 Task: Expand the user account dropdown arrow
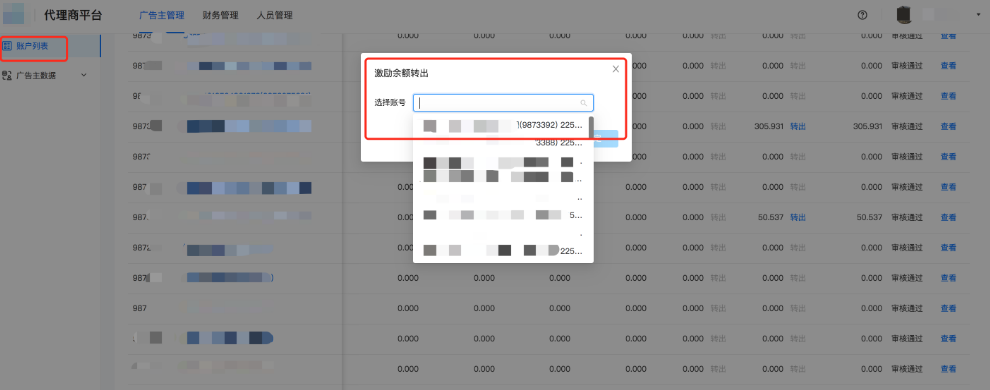(x=978, y=15)
